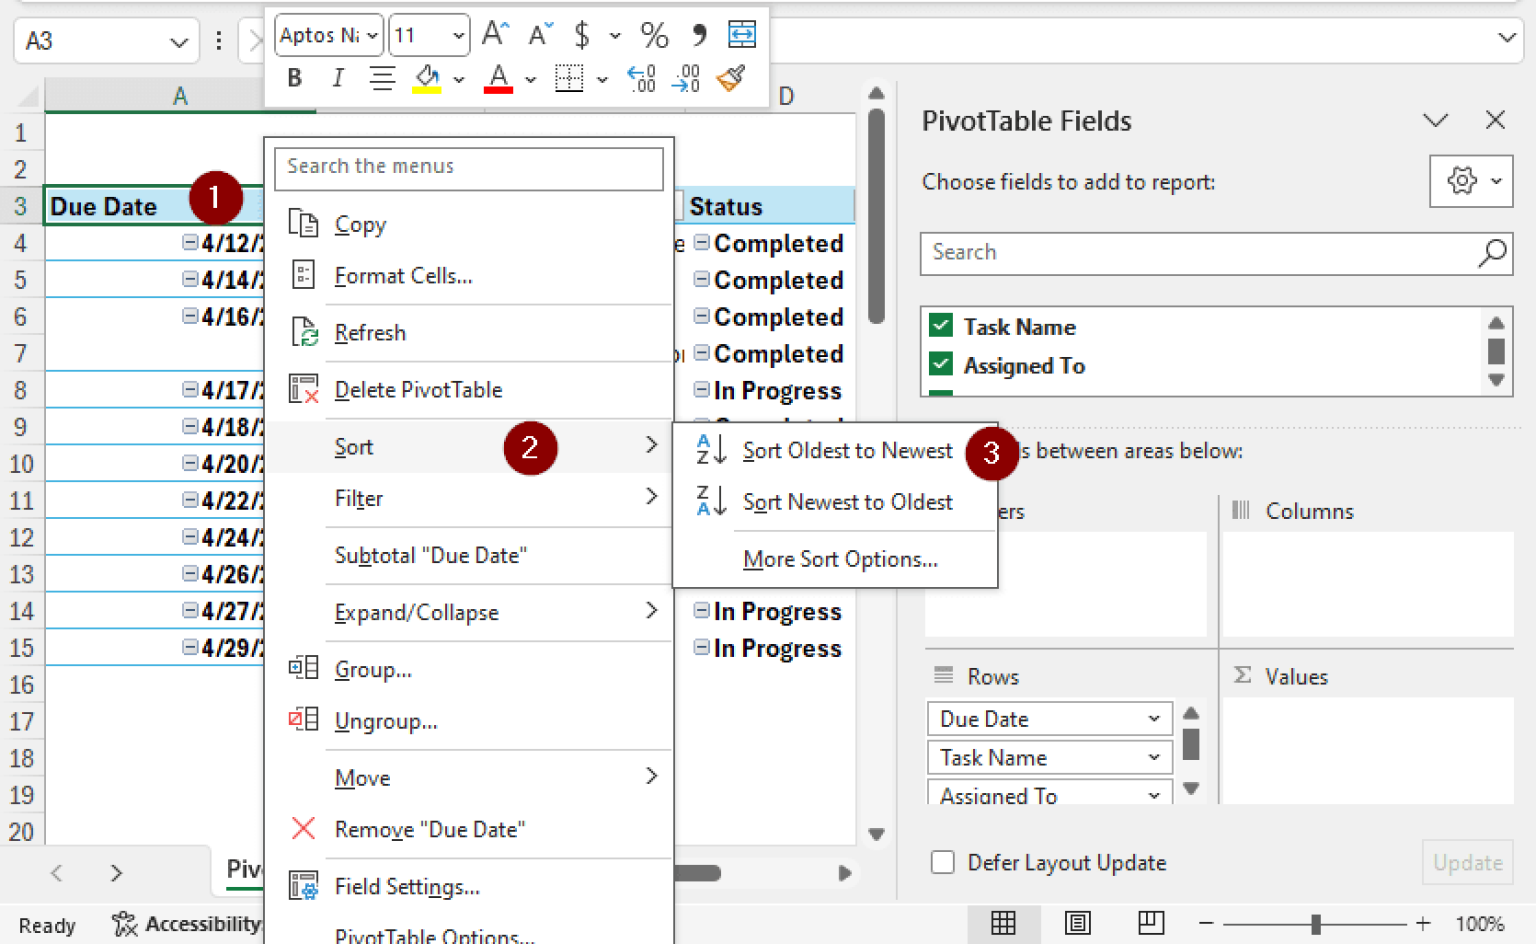Expand the Due Date row field dropdown
Image resolution: width=1536 pixels, height=944 pixels.
(x=1153, y=719)
